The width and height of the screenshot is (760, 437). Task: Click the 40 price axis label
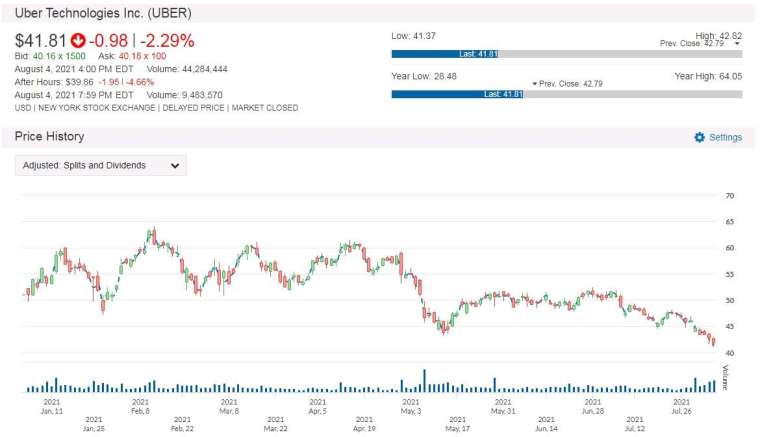[x=729, y=353]
